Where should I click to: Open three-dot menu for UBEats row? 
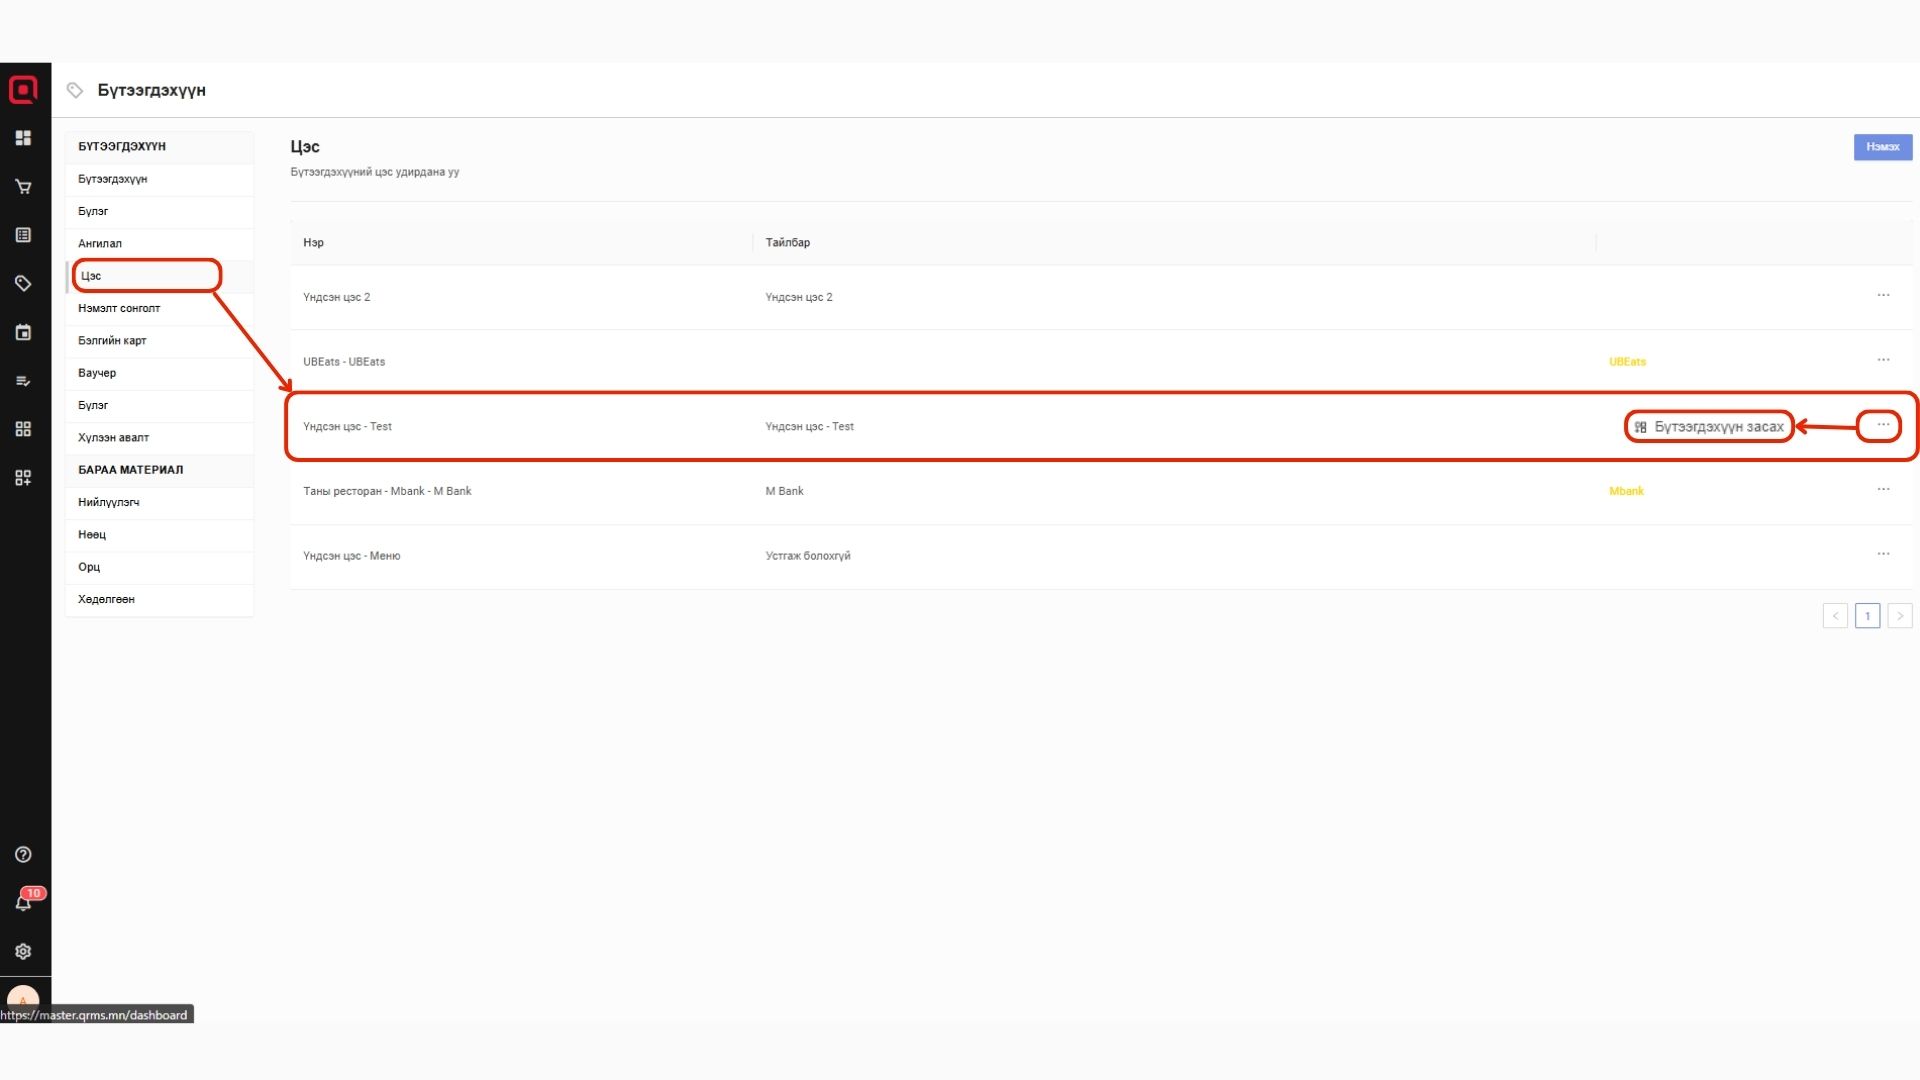click(1883, 360)
